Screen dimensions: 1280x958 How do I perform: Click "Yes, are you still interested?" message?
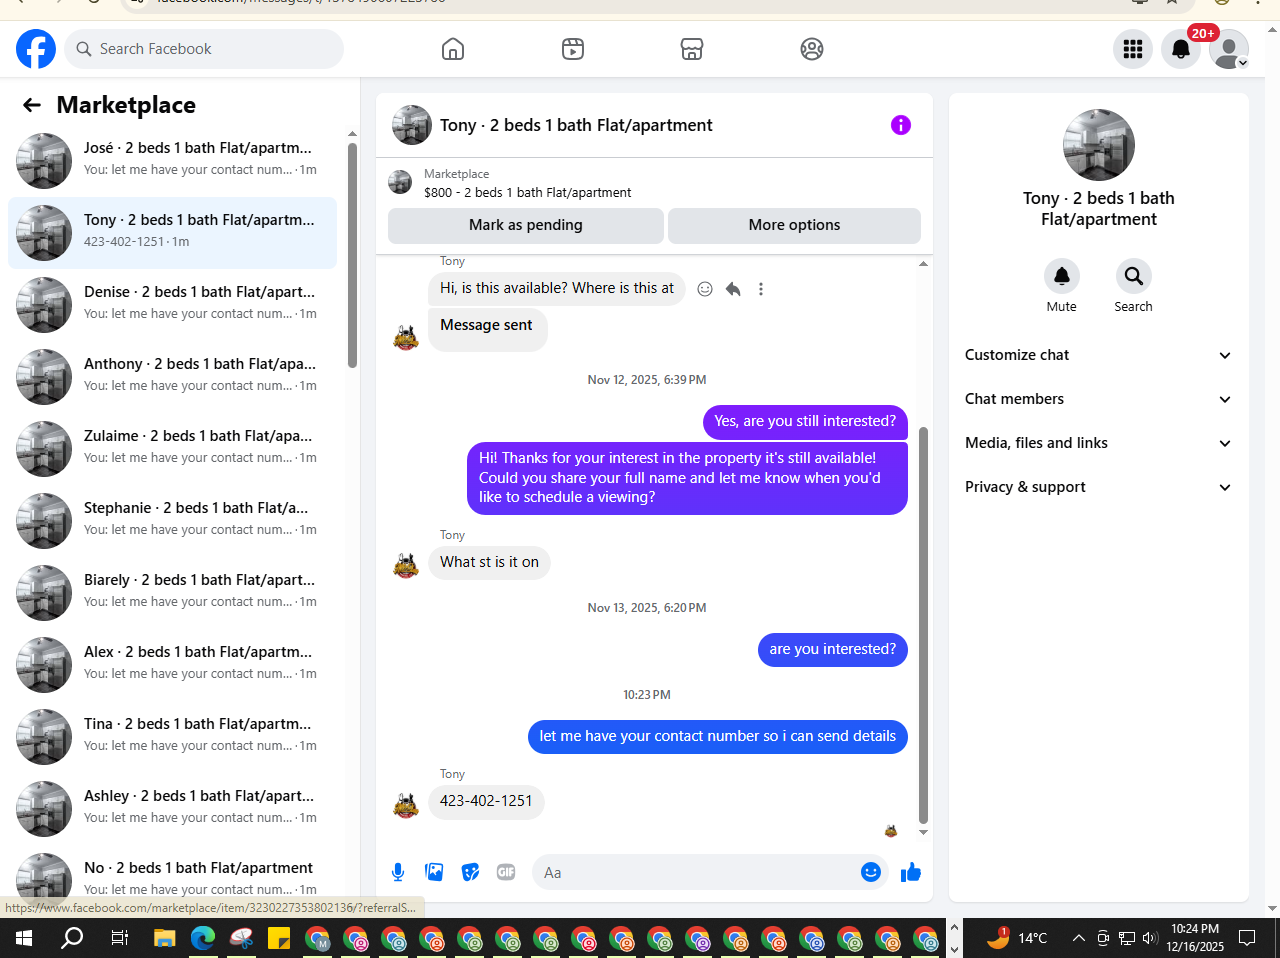click(x=805, y=421)
